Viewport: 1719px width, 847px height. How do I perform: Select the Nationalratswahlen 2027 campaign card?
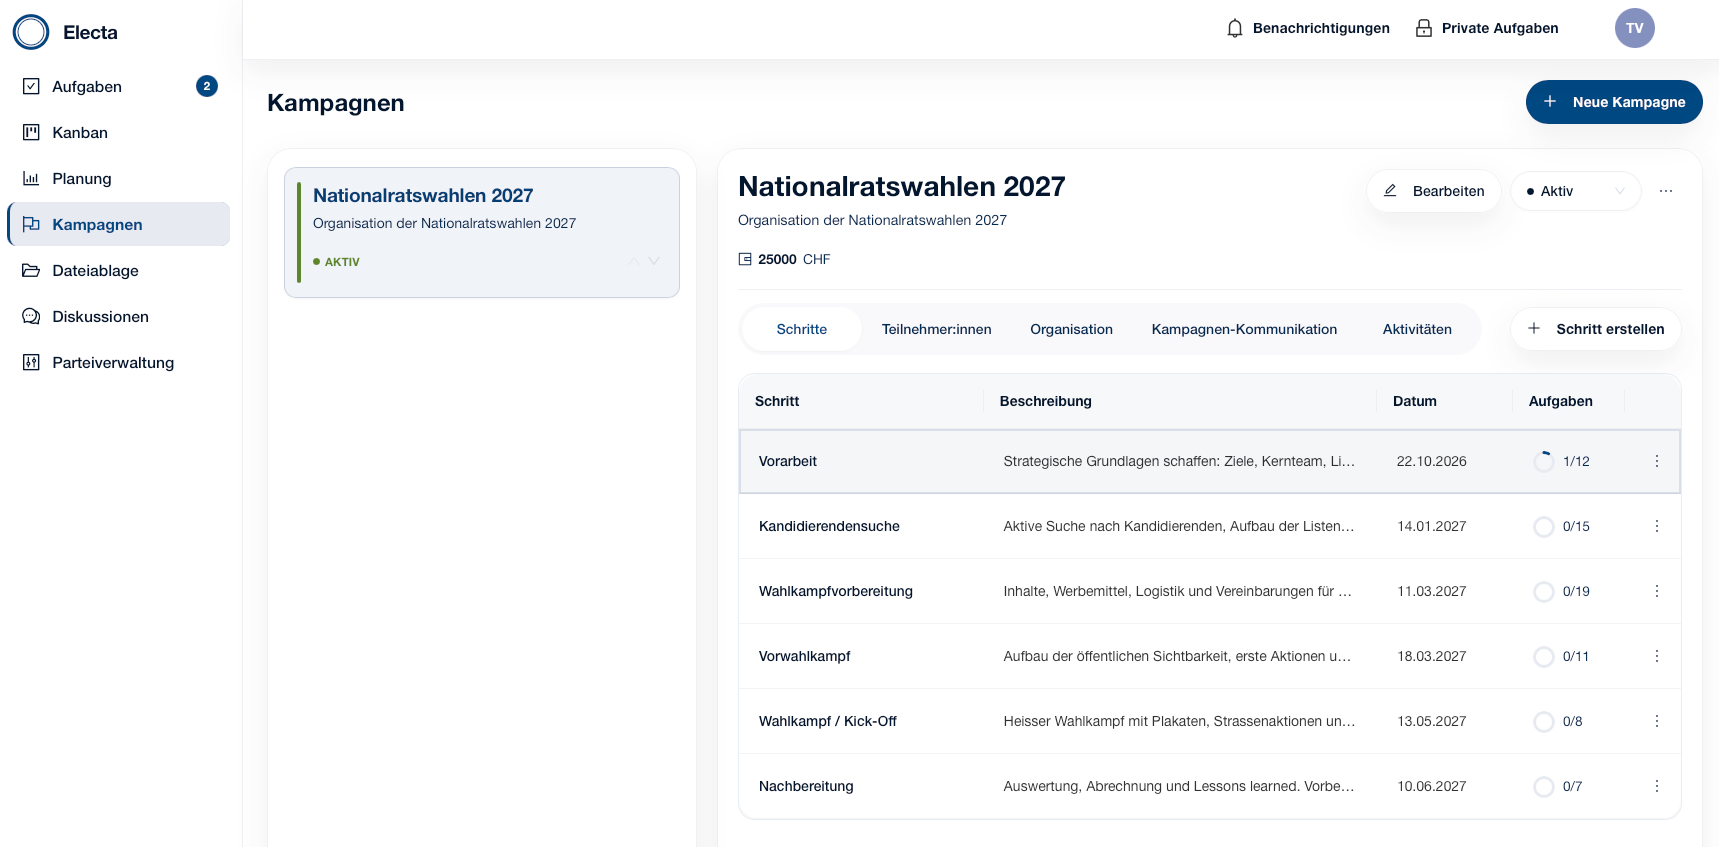click(x=482, y=232)
